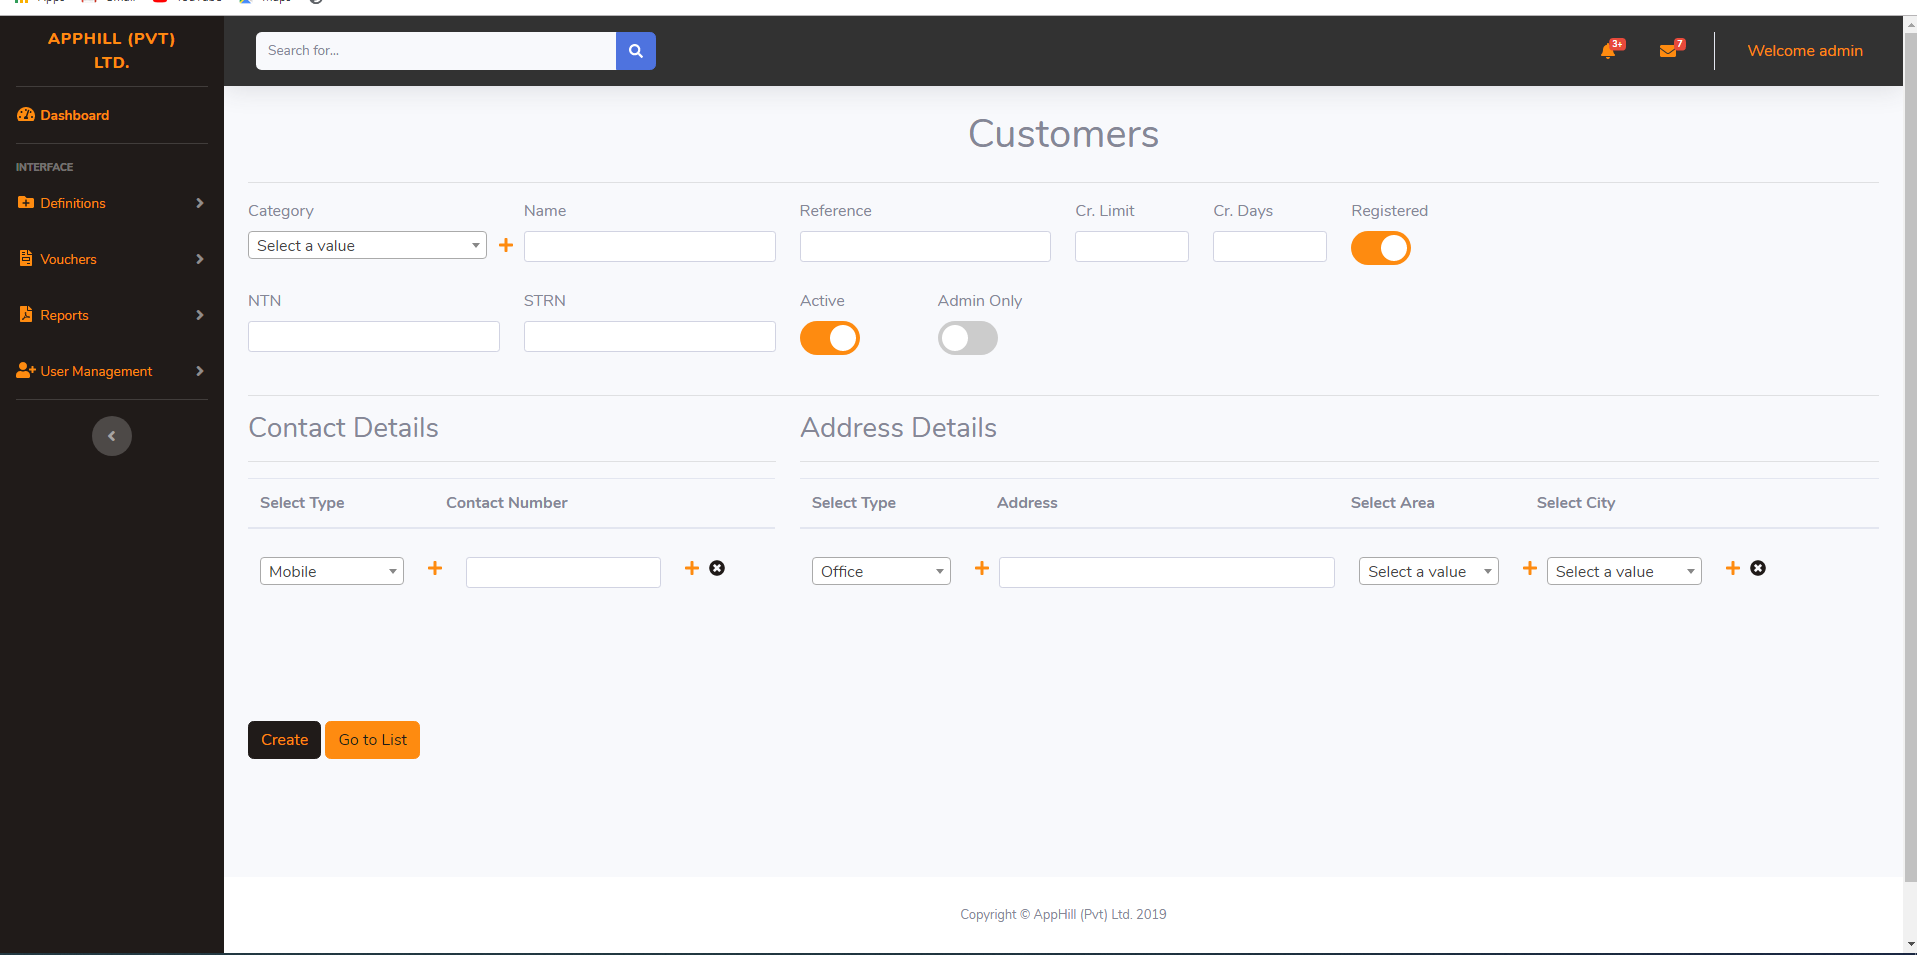This screenshot has width=1917, height=955.
Task: Open the Select Area dropdown
Action: click(x=1428, y=571)
